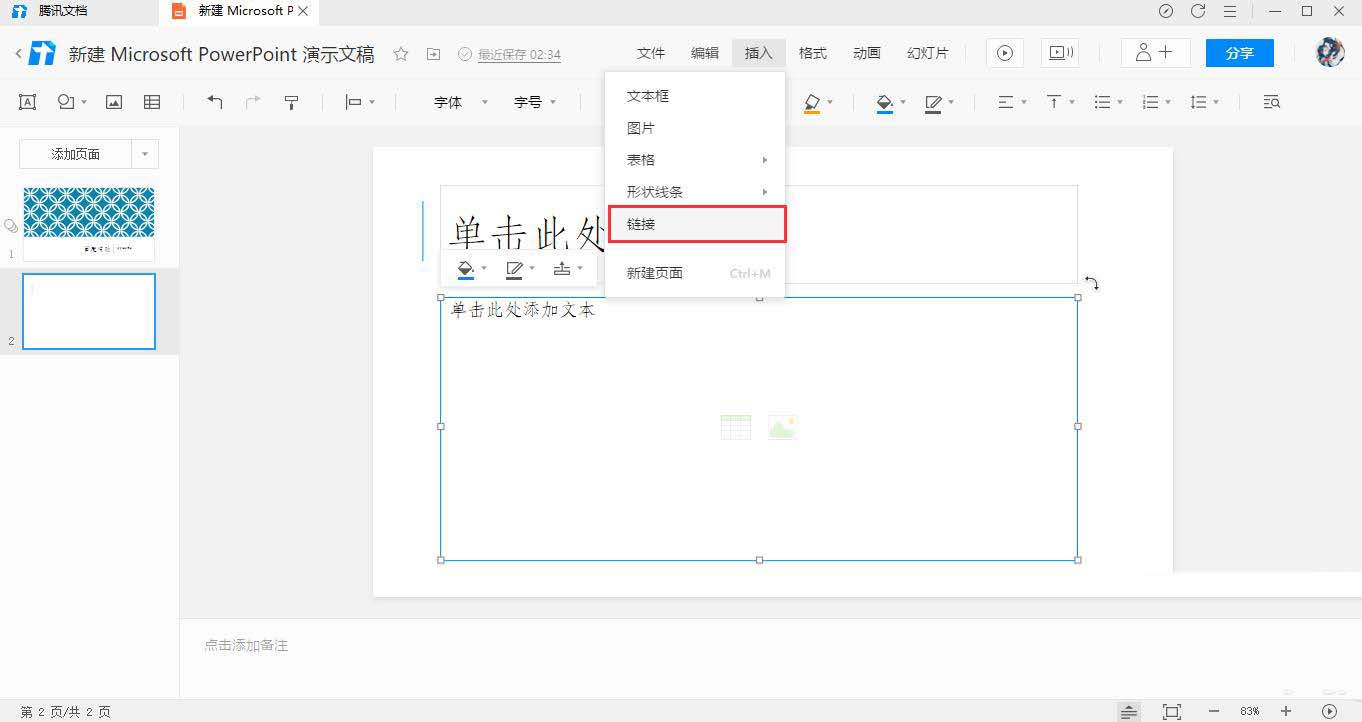The image size is (1362, 722).
Task: Start the slideshow playback icon
Action: (x=1004, y=52)
